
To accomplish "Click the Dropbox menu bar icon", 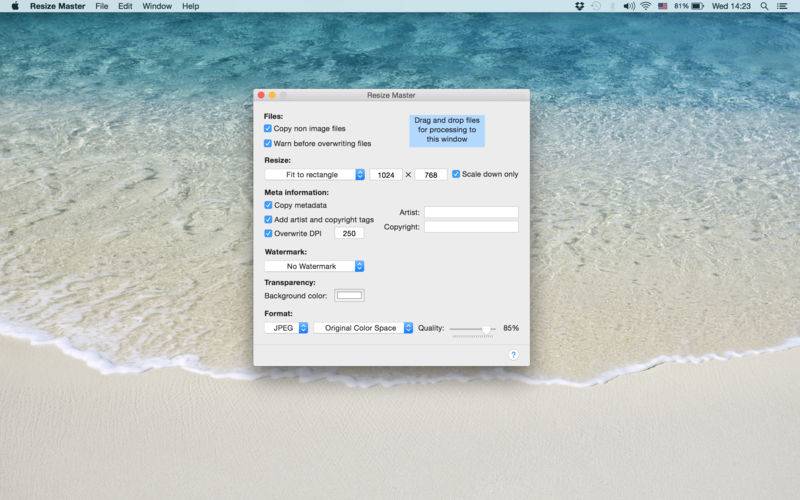I will pos(579,6).
